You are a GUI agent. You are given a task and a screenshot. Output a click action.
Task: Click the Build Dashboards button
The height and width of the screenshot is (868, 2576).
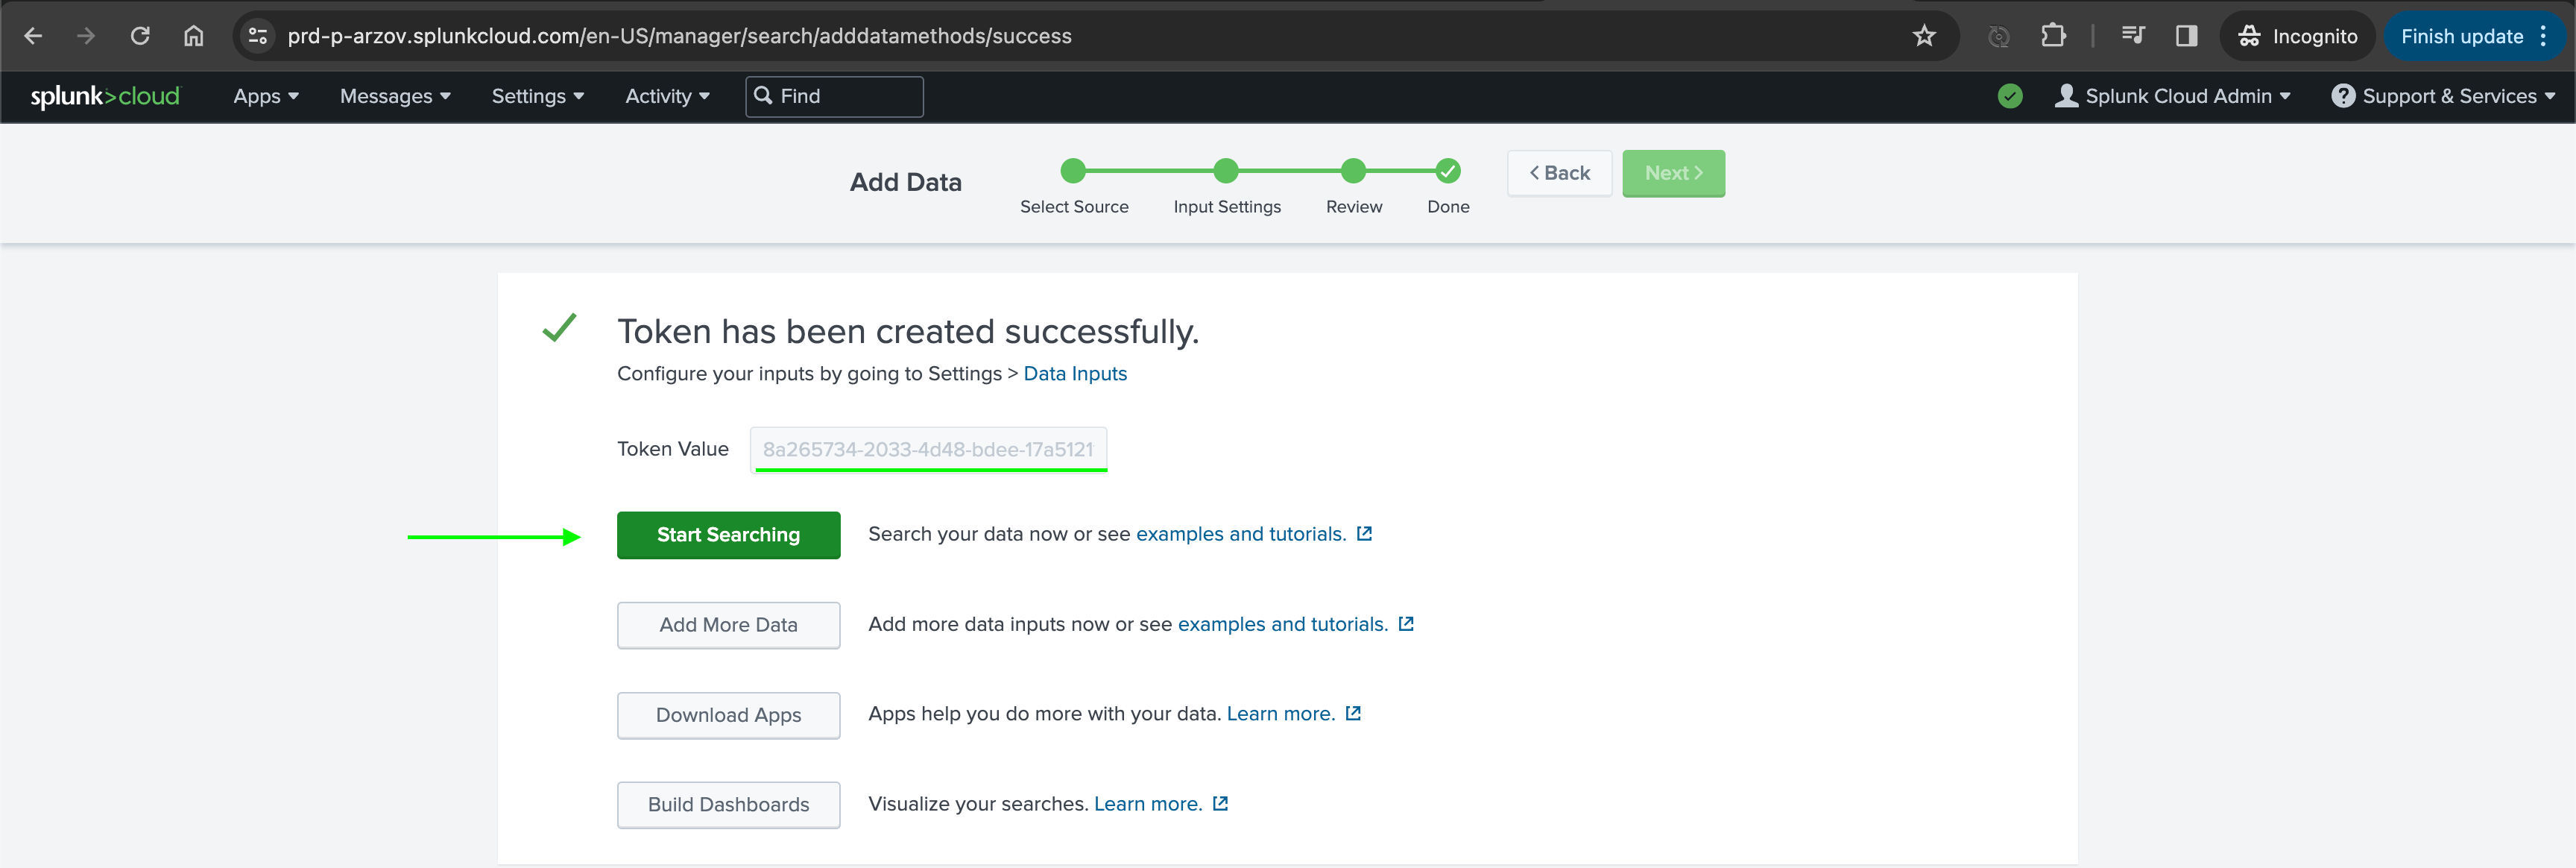[x=728, y=805]
